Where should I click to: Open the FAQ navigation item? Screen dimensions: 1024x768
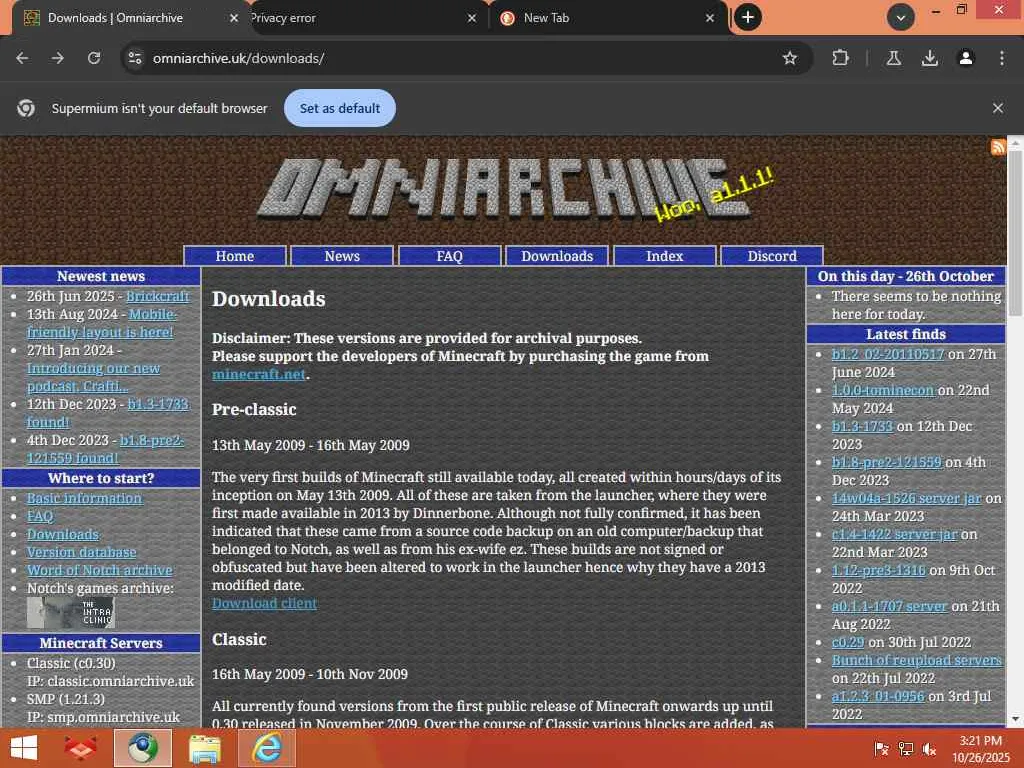click(449, 256)
